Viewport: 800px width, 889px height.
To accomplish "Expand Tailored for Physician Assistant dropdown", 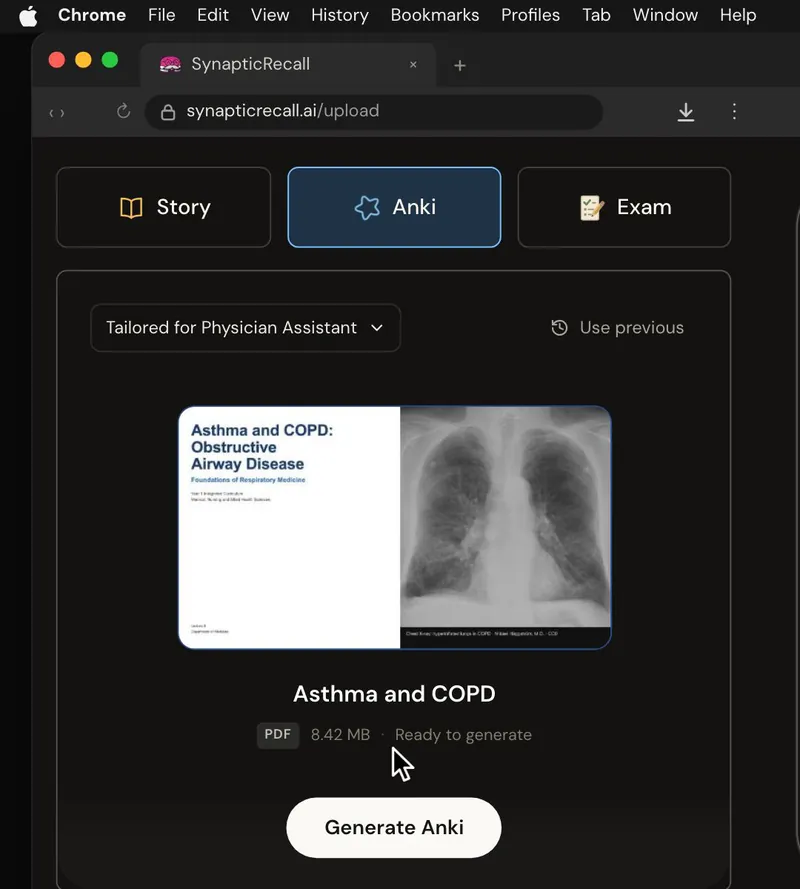I will click(245, 328).
